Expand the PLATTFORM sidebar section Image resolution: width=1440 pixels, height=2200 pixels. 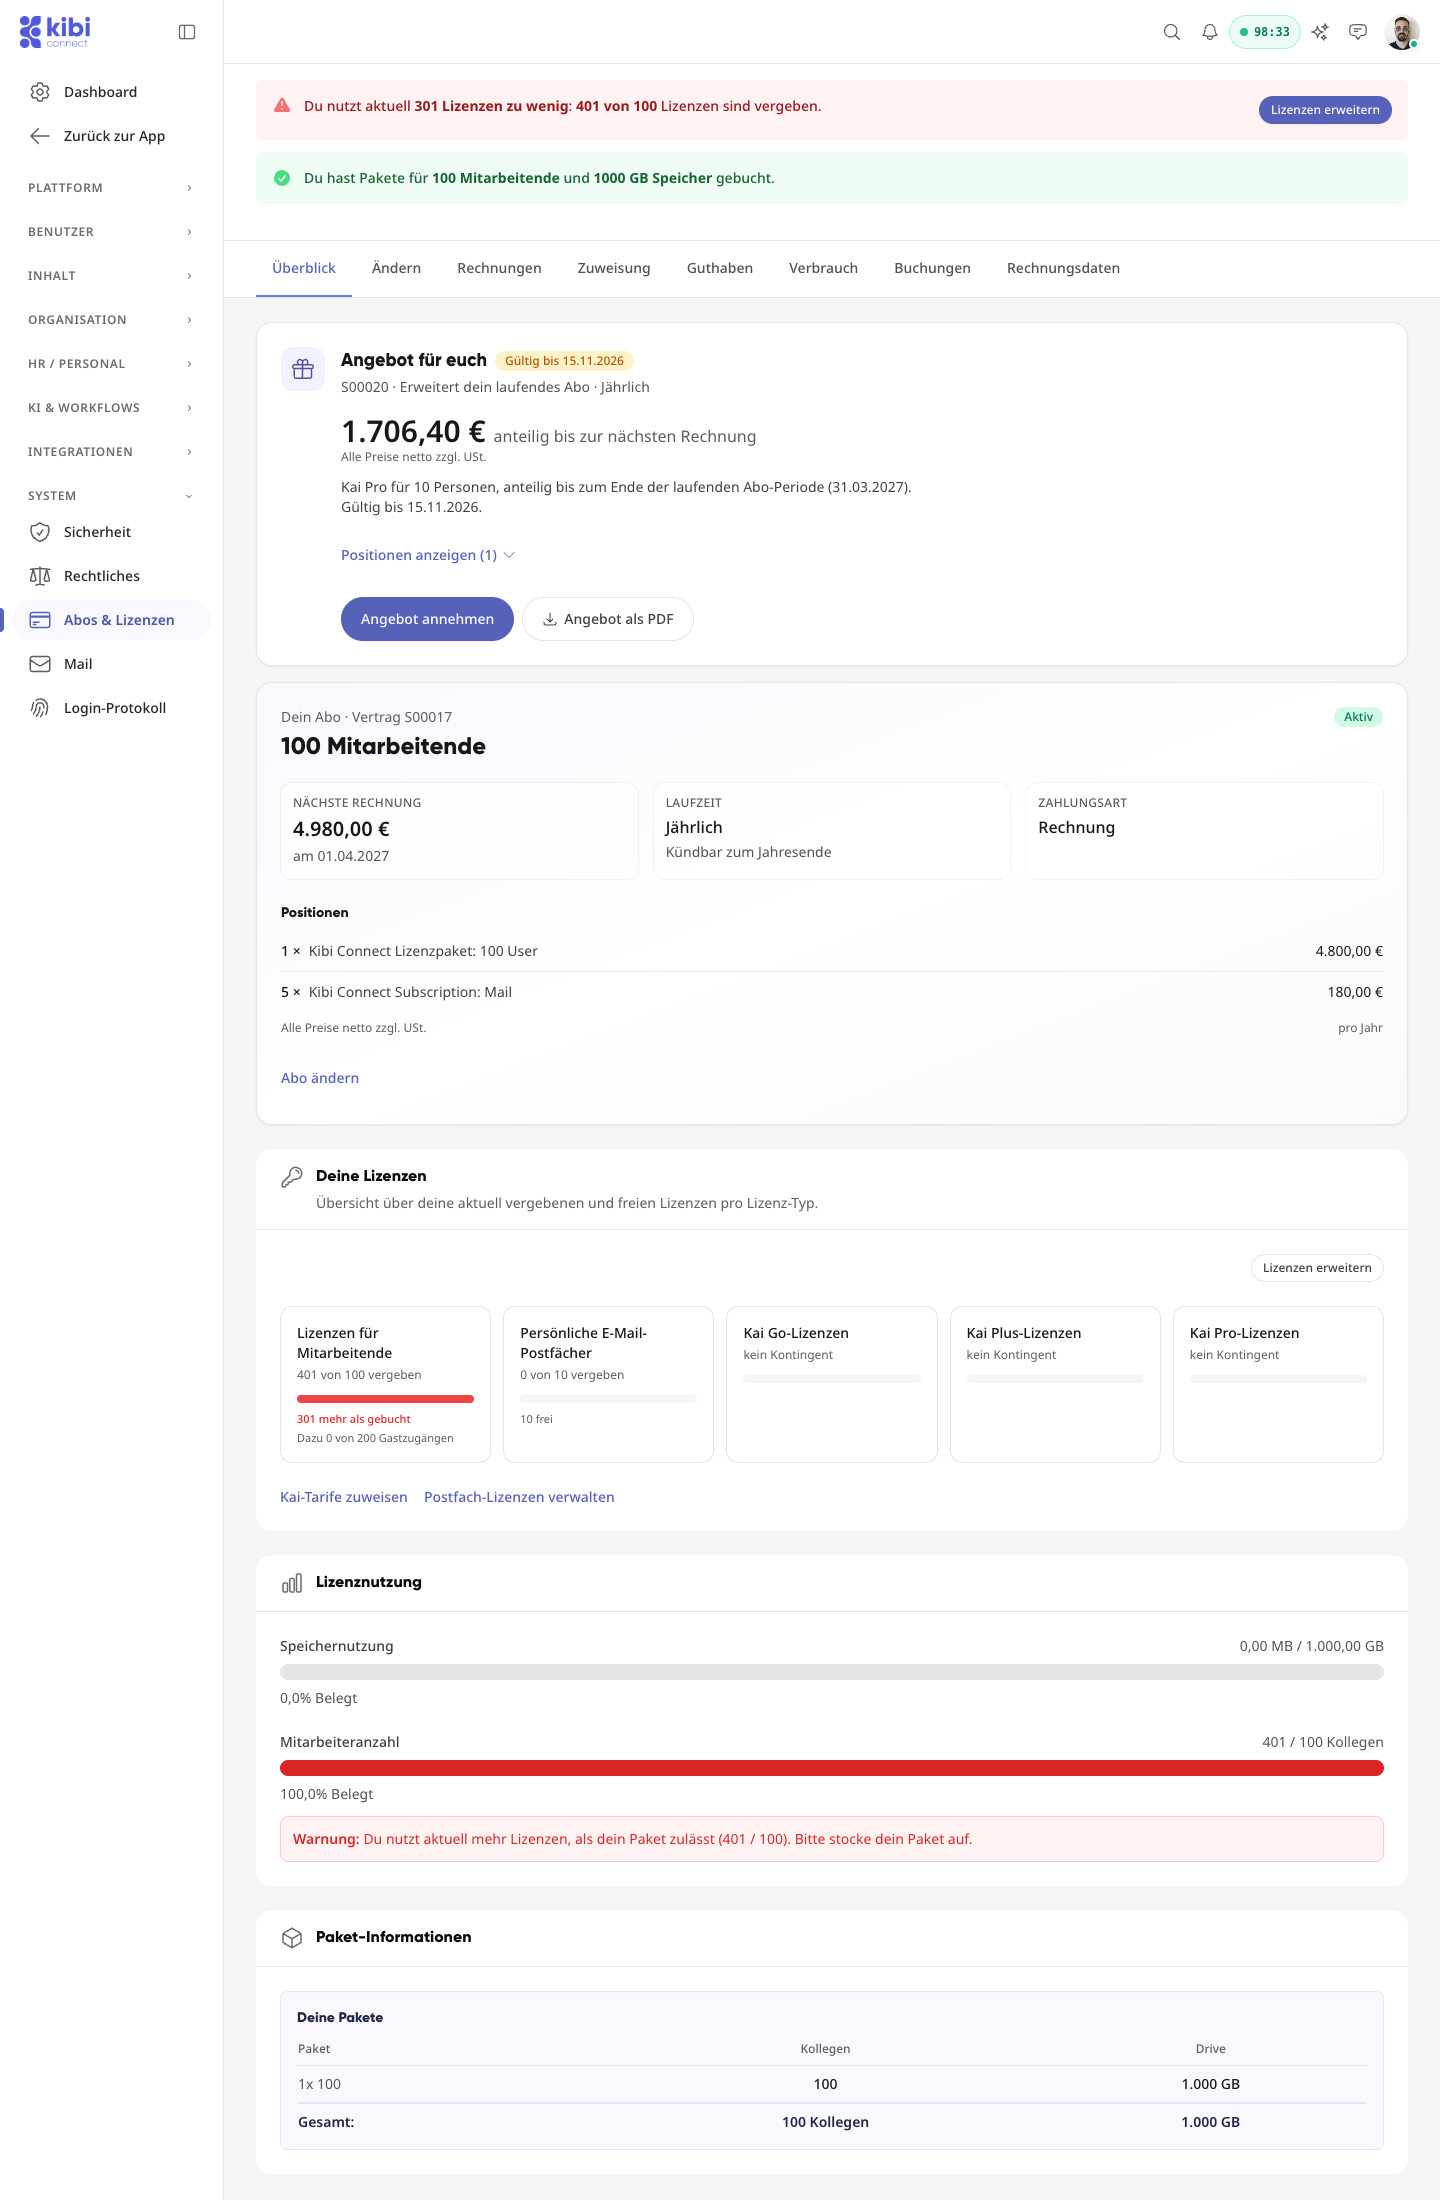(x=111, y=188)
